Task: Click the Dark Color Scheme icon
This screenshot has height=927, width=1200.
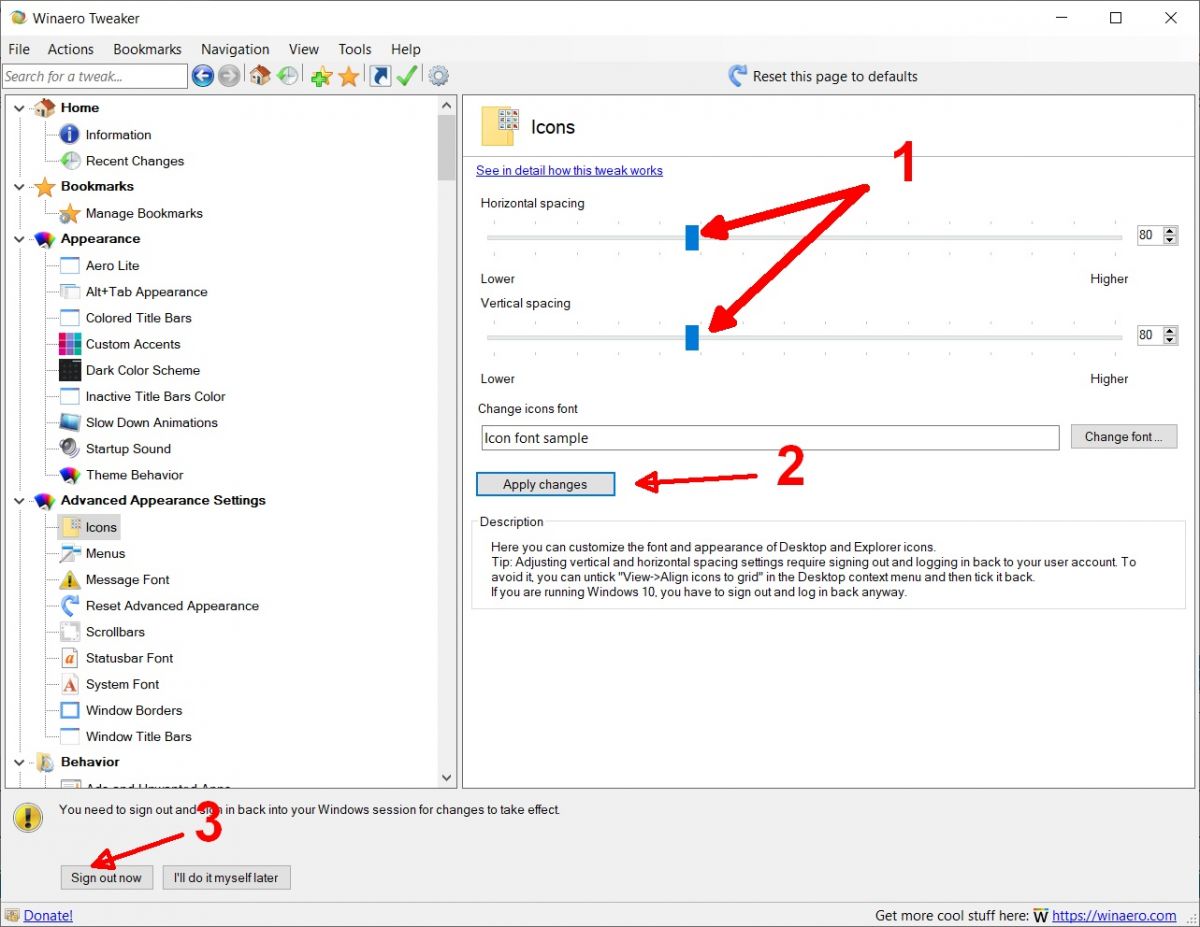Action: 69,370
